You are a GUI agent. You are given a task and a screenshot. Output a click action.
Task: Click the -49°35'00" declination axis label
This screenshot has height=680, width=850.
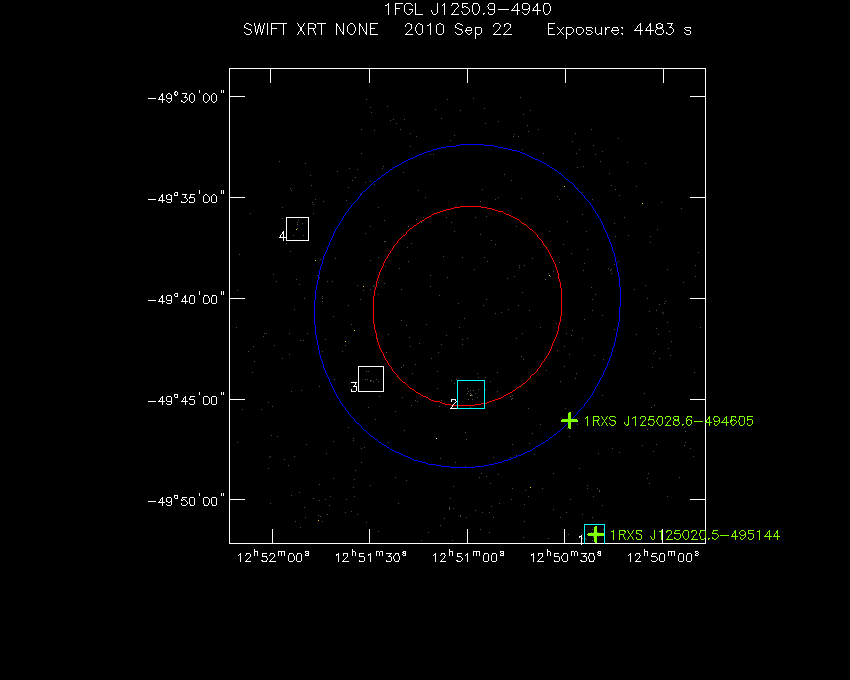coord(186,198)
